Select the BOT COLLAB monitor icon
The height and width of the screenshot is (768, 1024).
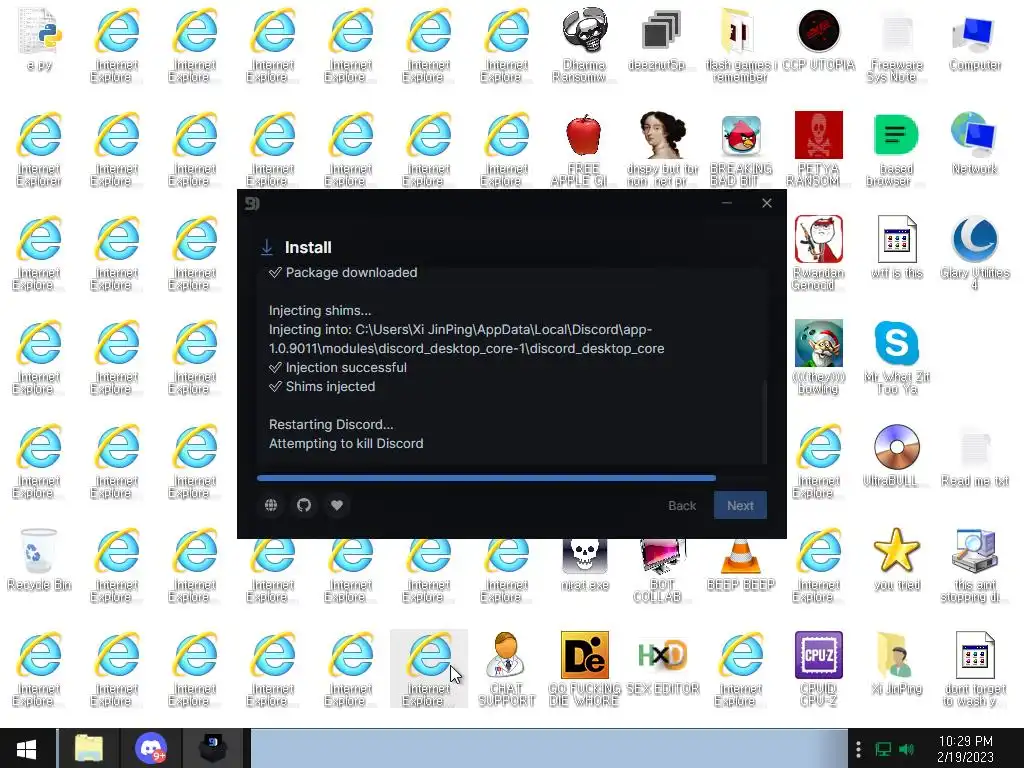662,570
